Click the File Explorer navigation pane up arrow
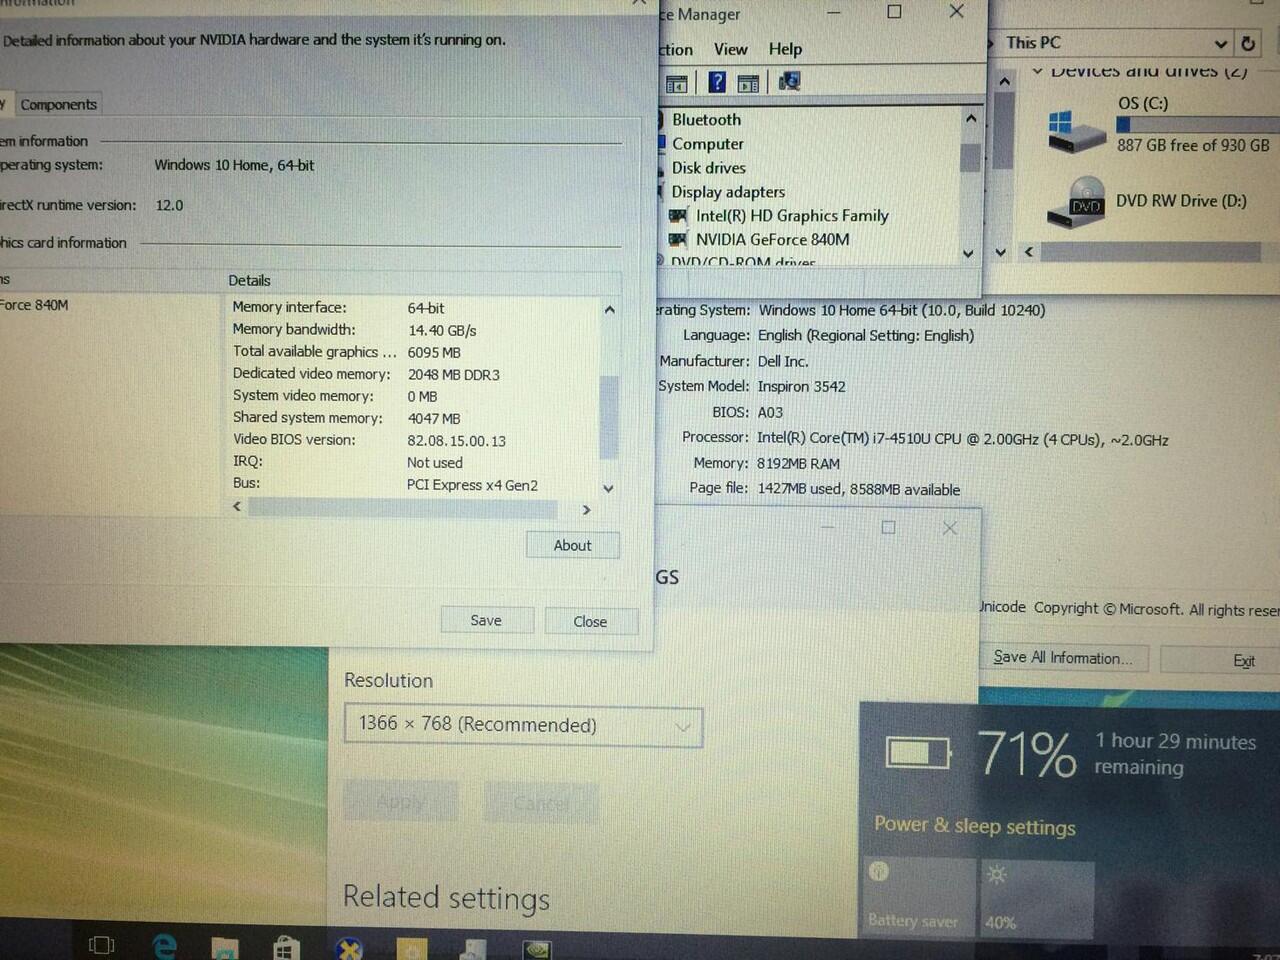 (1004, 81)
